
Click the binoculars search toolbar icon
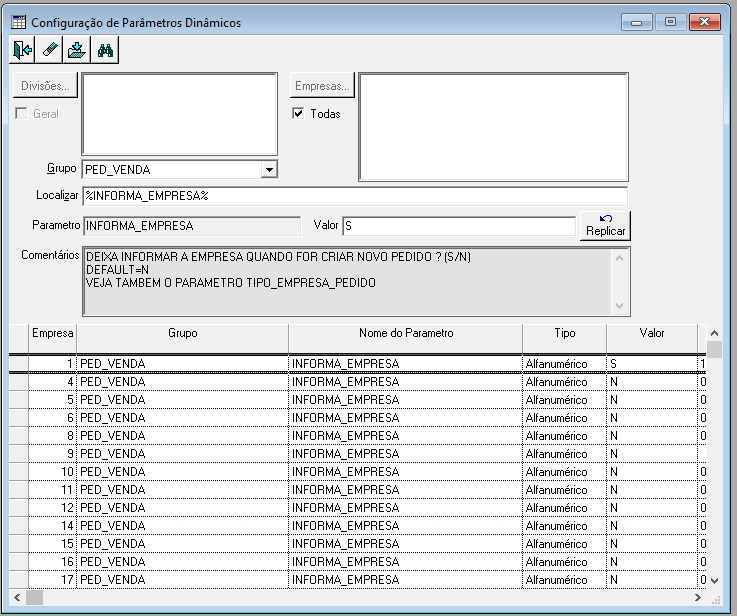[x=105, y=50]
